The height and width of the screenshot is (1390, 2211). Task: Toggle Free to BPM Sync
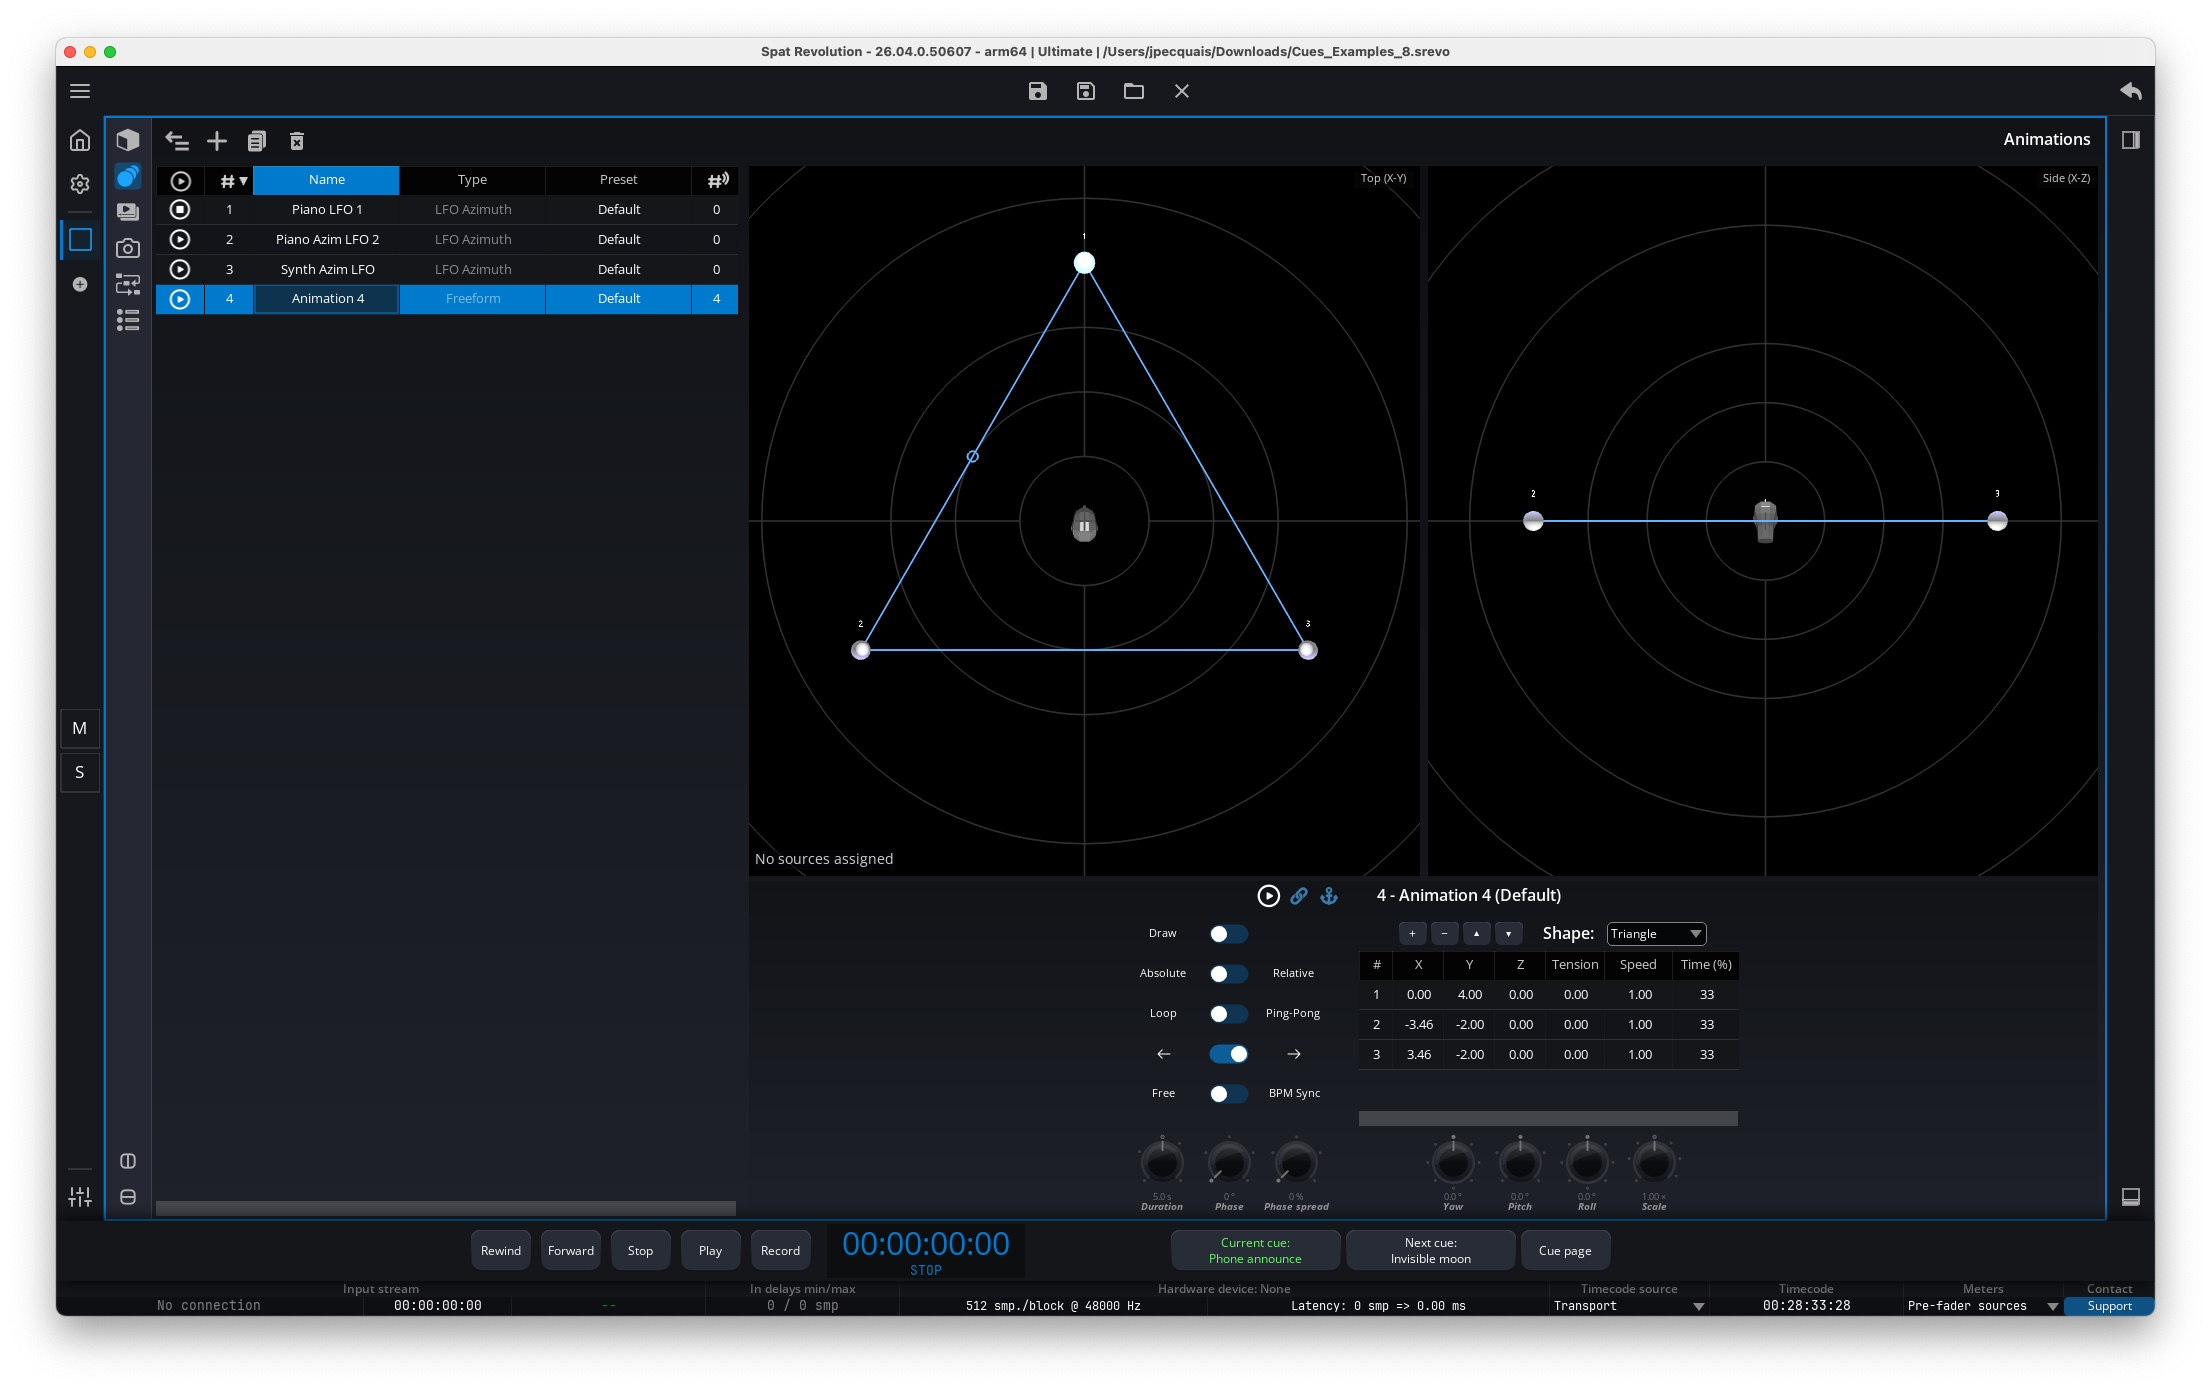1228,1094
